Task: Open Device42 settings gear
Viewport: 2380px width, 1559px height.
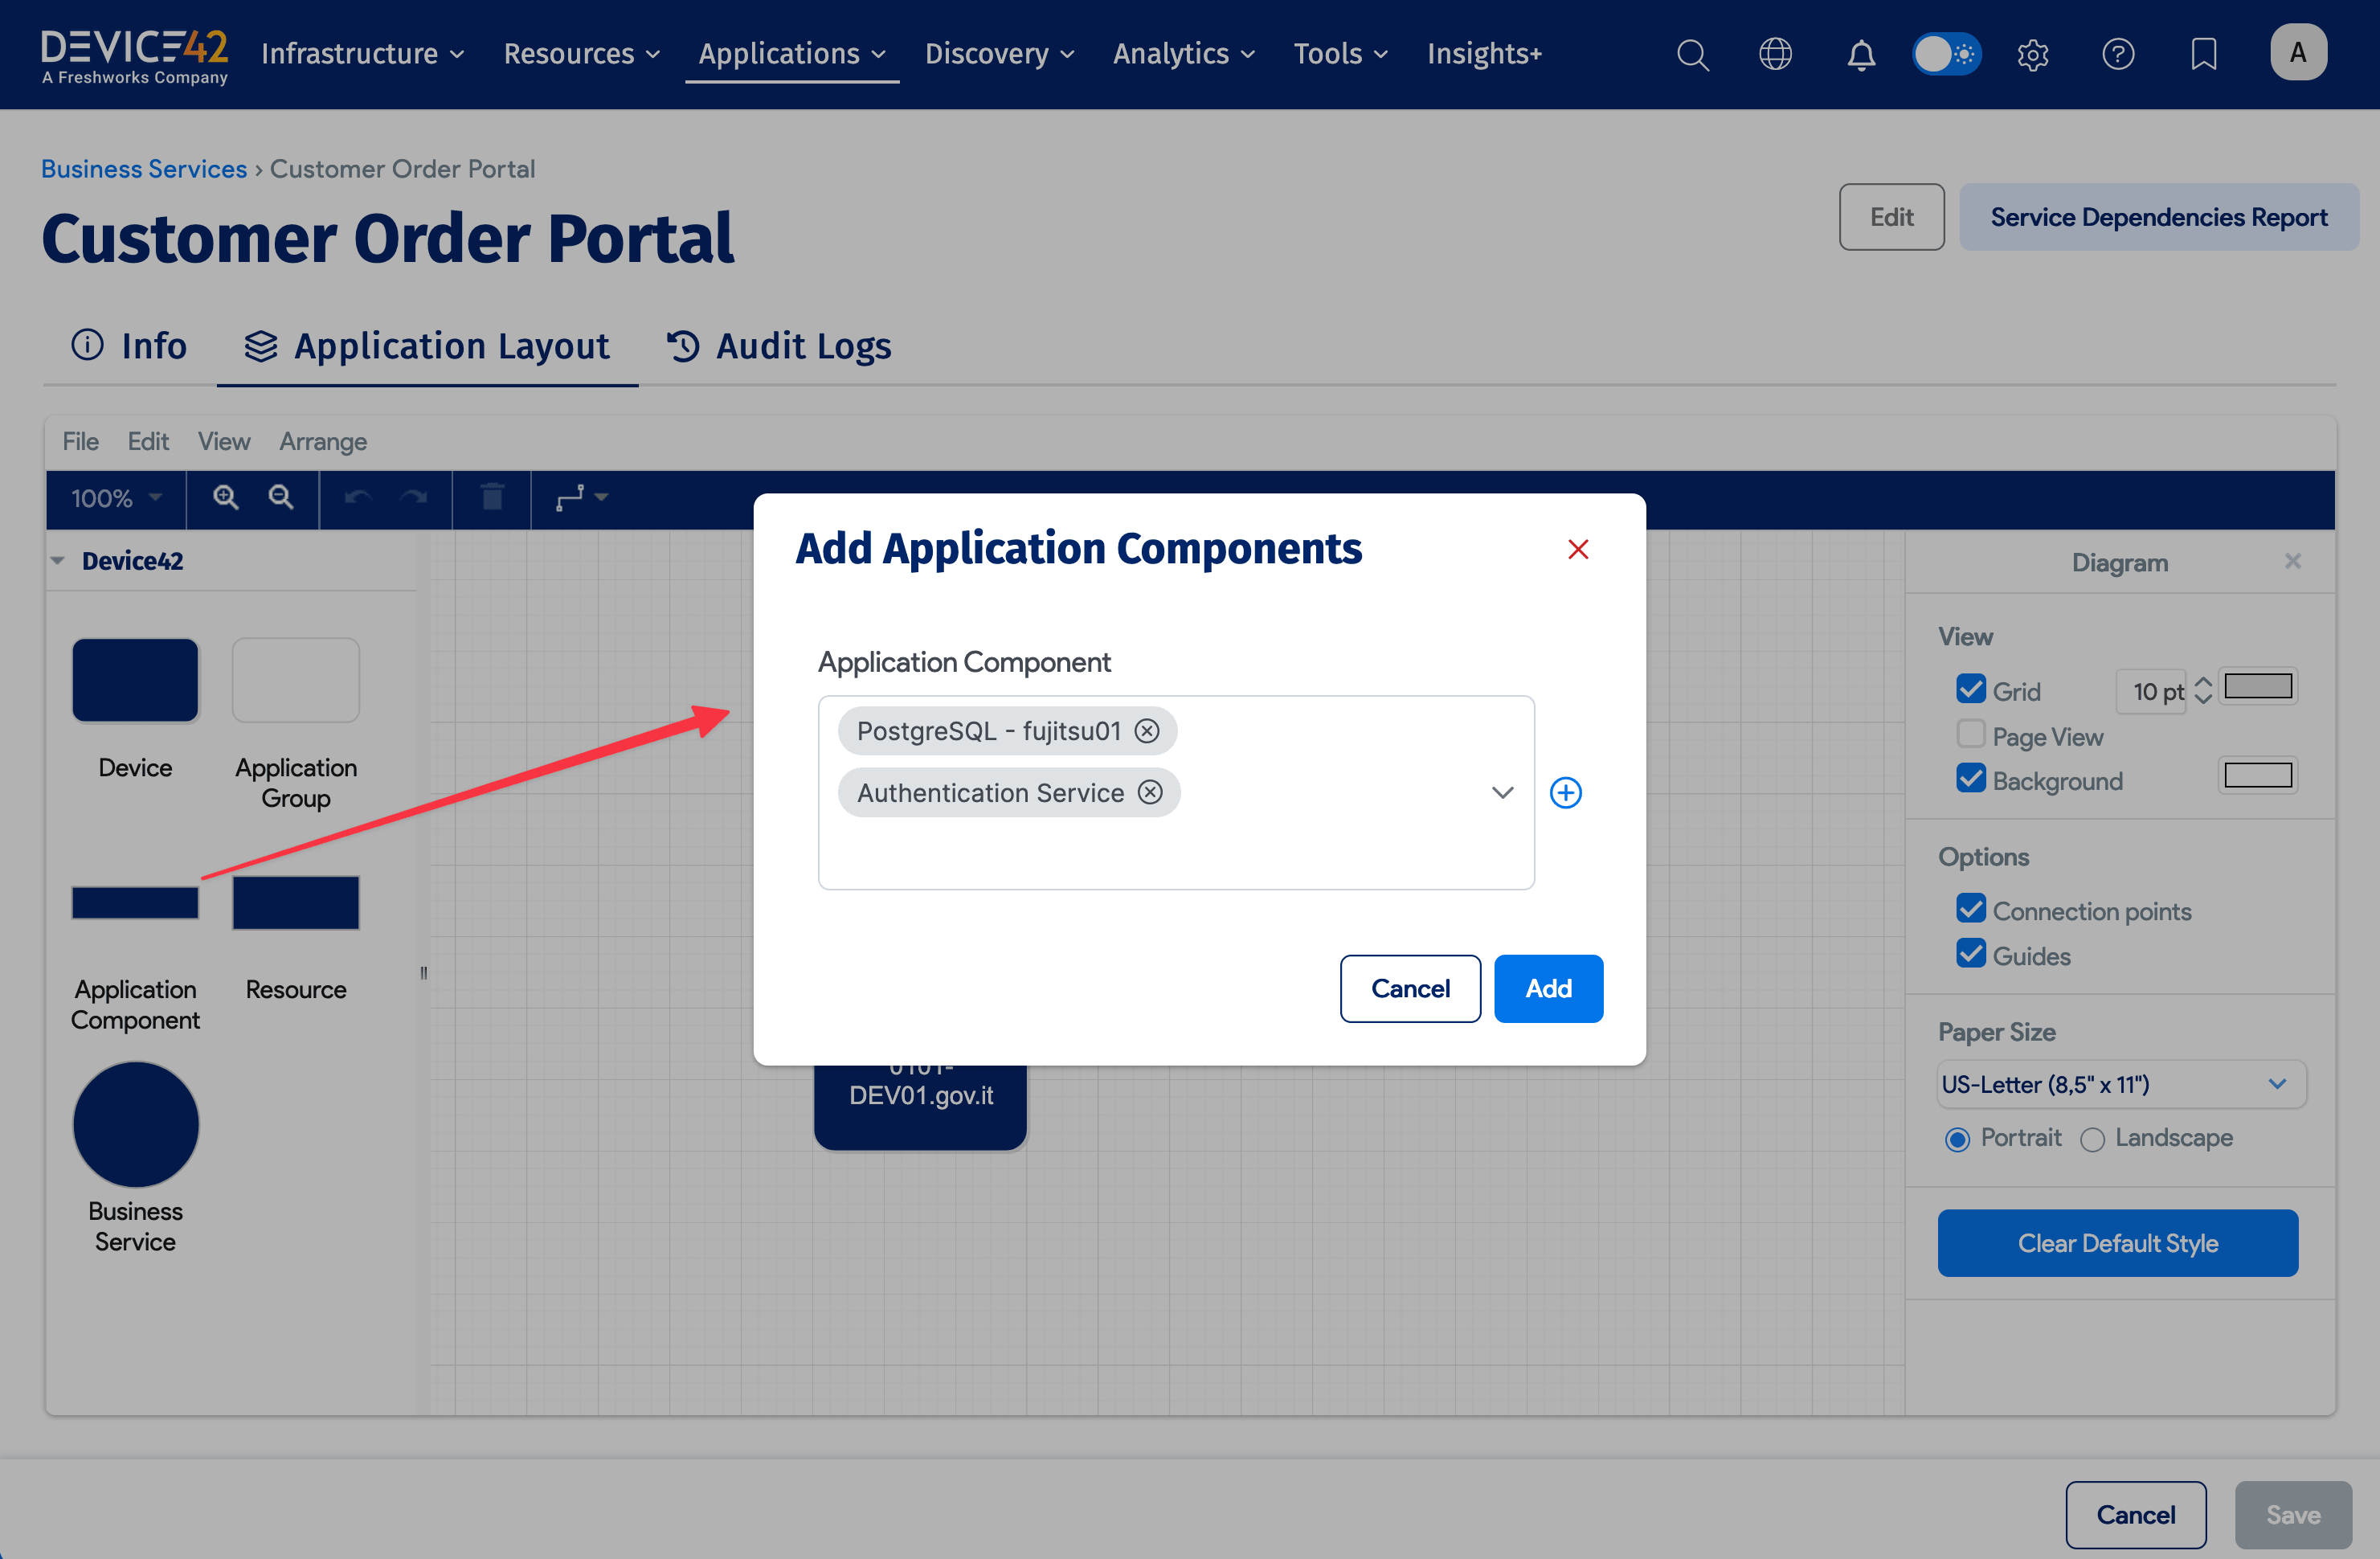Action: click(x=2033, y=54)
